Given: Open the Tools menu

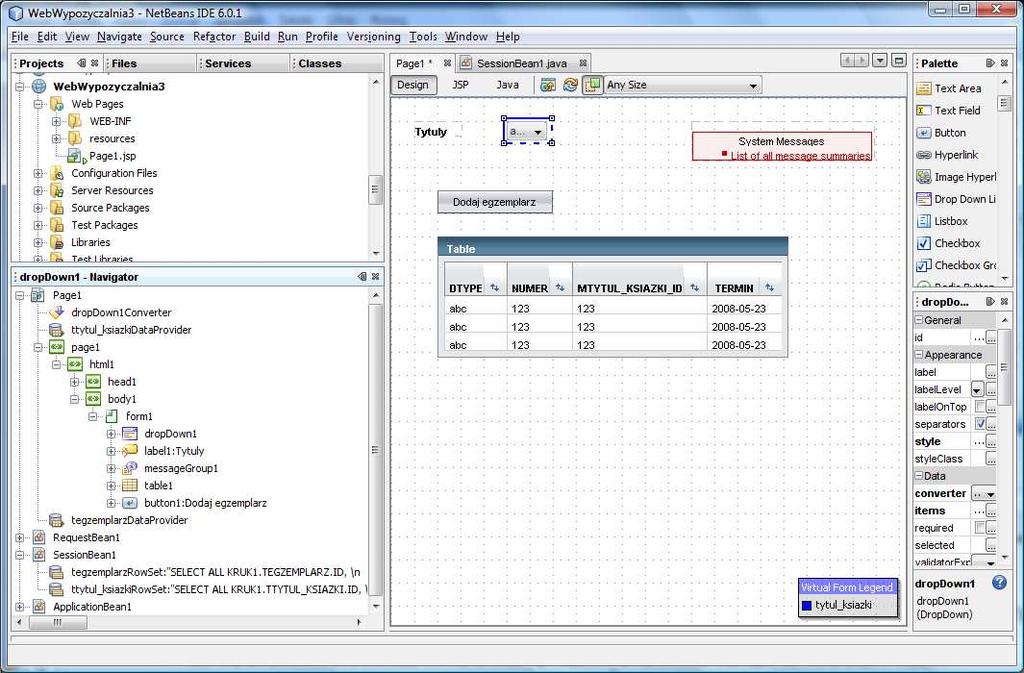Looking at the screenshot, I should (x=423, y=37).
